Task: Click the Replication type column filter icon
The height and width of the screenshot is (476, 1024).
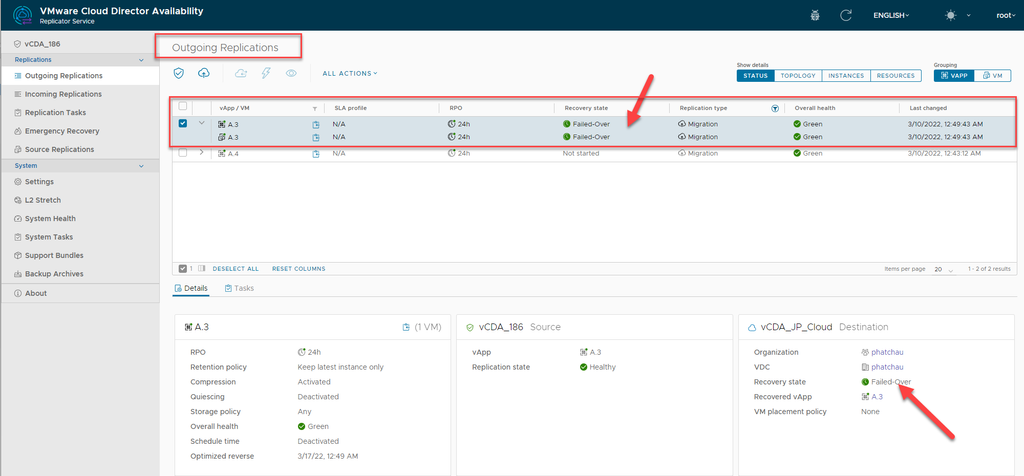Action: coord(774,108)
